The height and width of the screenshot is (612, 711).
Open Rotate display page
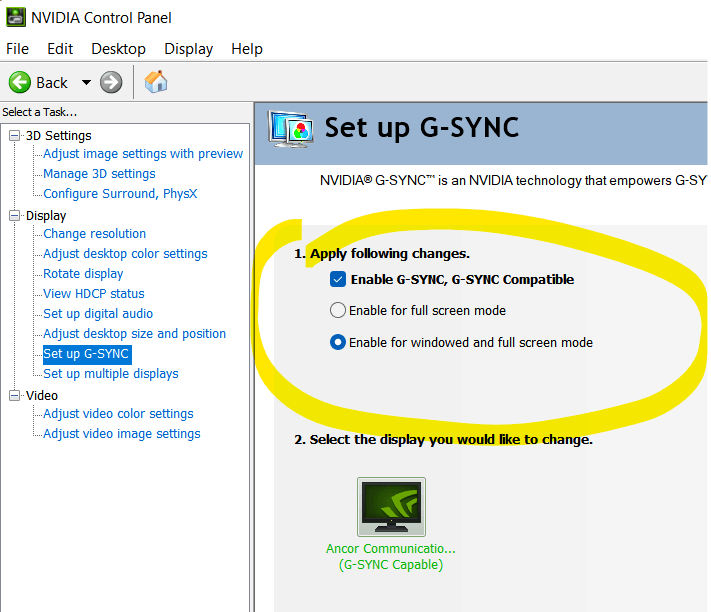tap(83, 273)
